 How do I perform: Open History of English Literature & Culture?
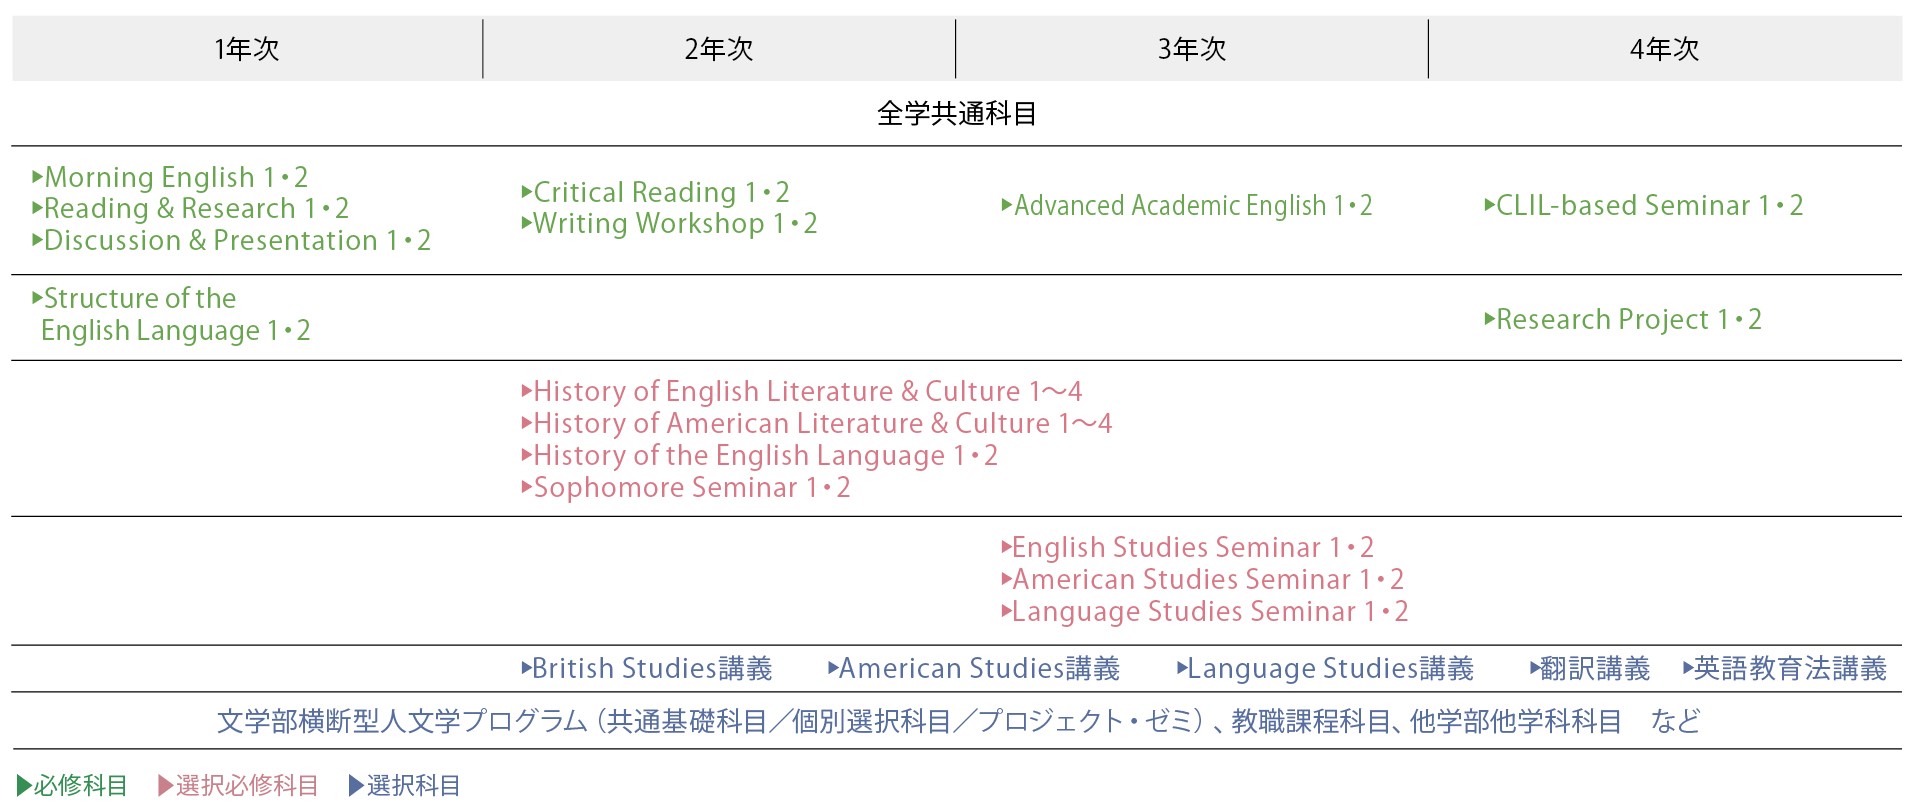[x=801, y=392]
